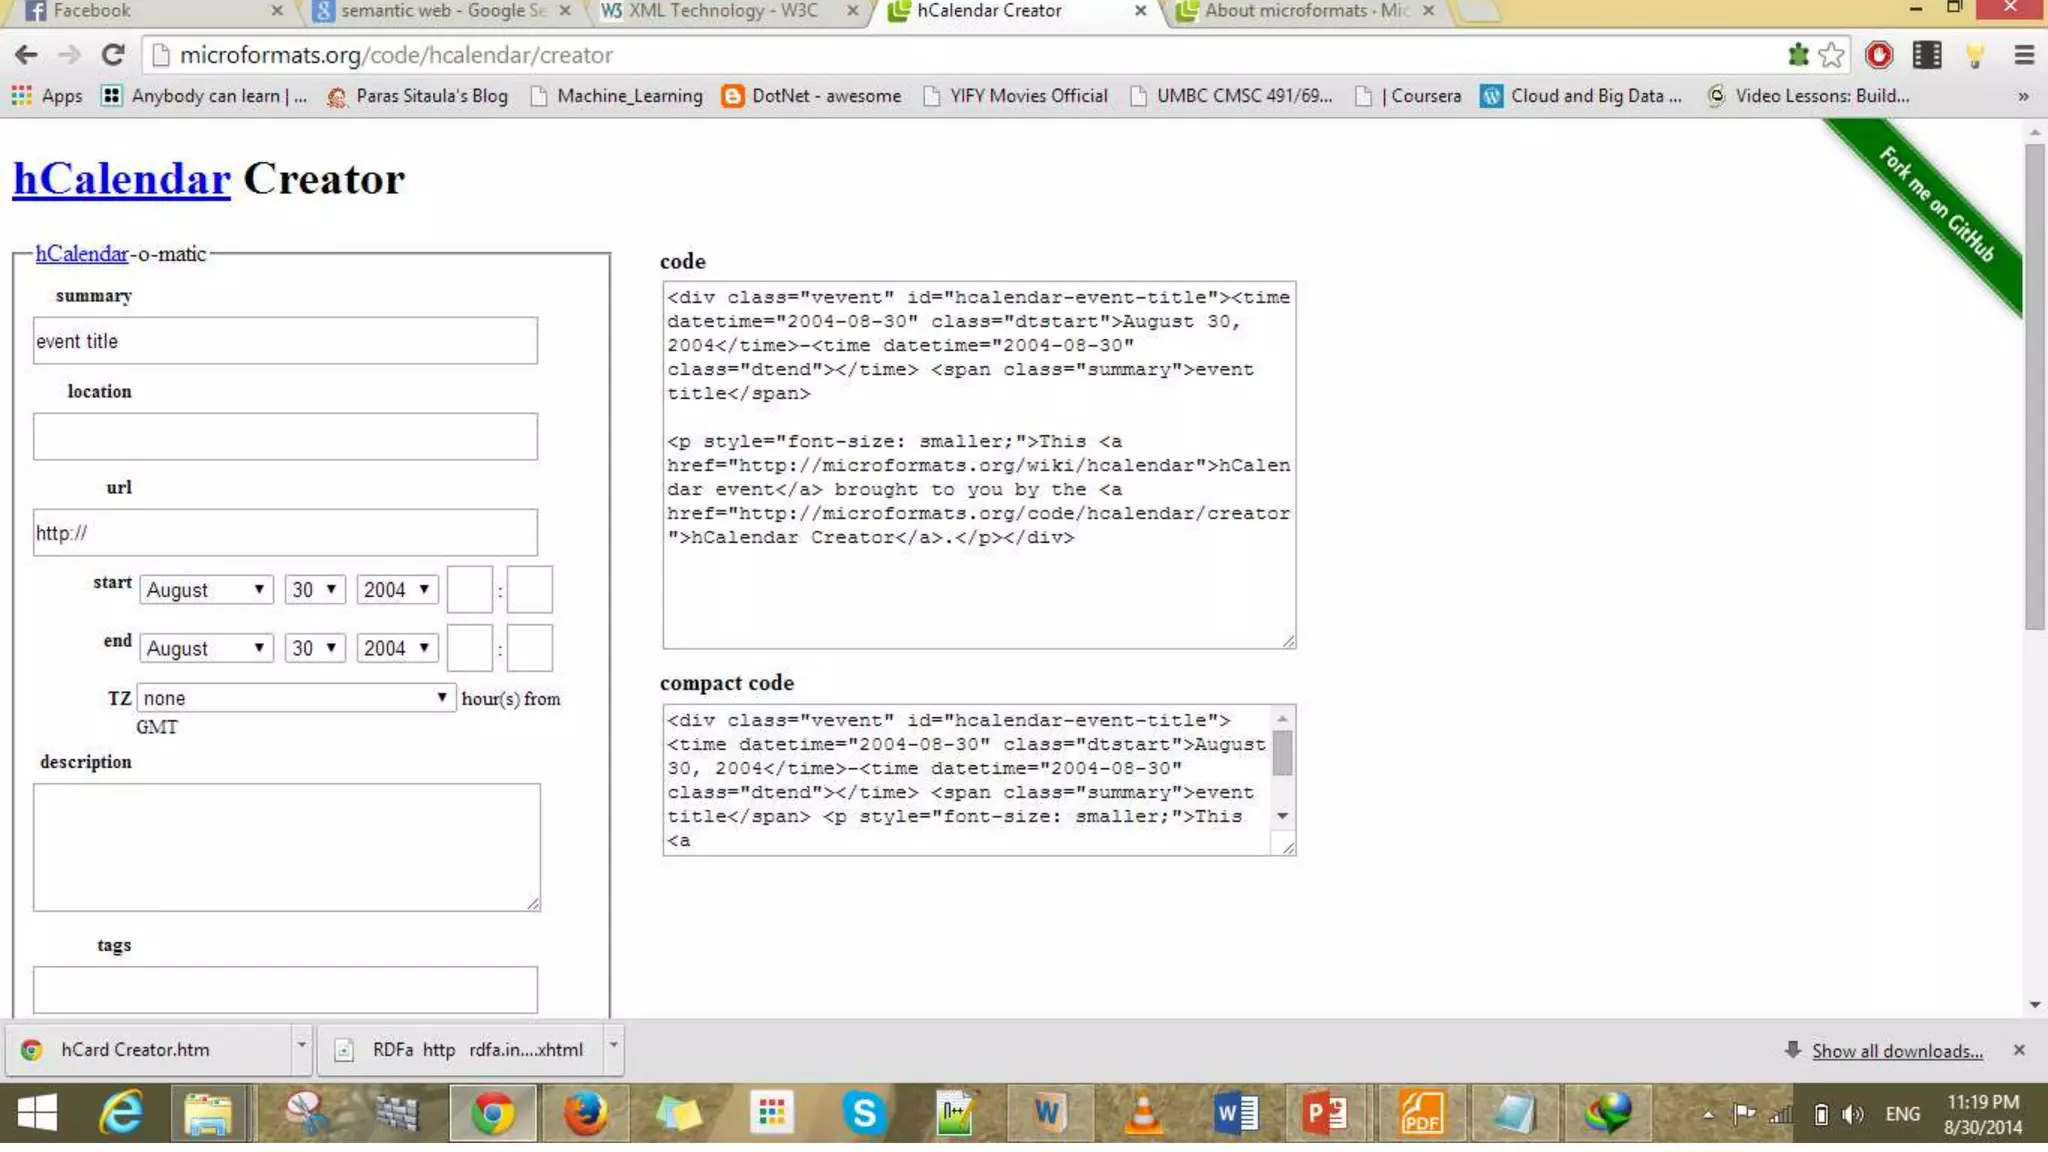
Task: Click the Show all downloads link
Action: click(x=1897, y=1050)
